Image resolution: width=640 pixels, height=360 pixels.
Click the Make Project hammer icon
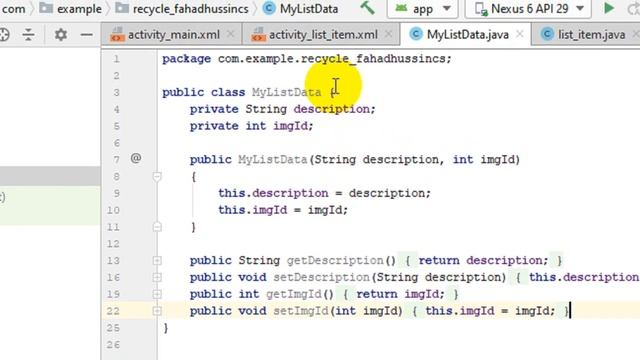tap(367, 8)
